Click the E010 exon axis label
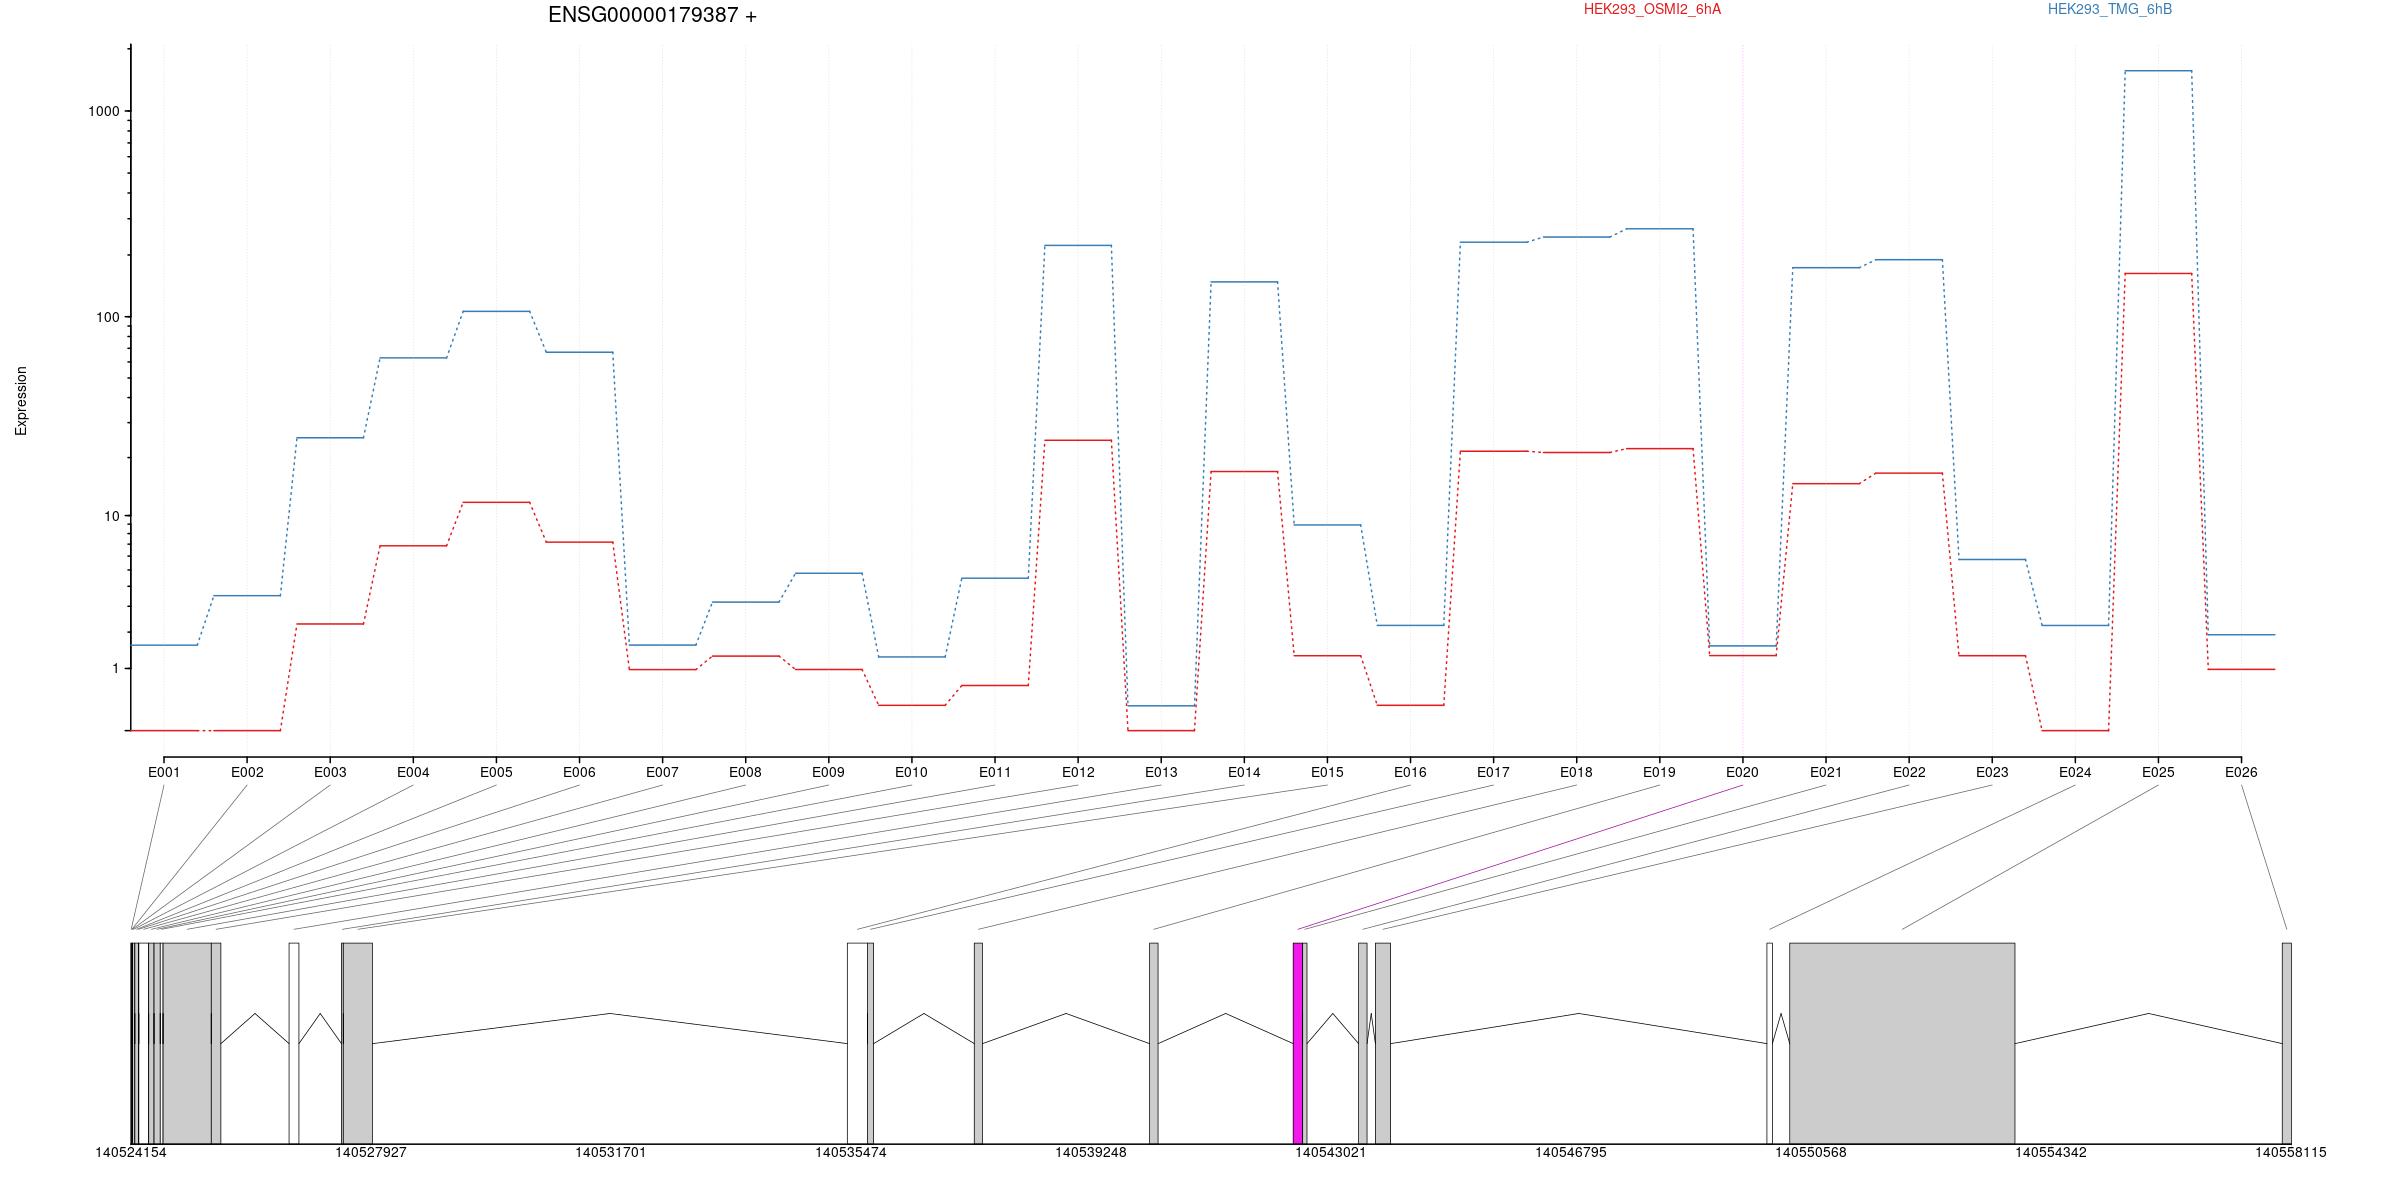Image resolution: width=2400 pixels, height=1200 pixels. (911, 772)
